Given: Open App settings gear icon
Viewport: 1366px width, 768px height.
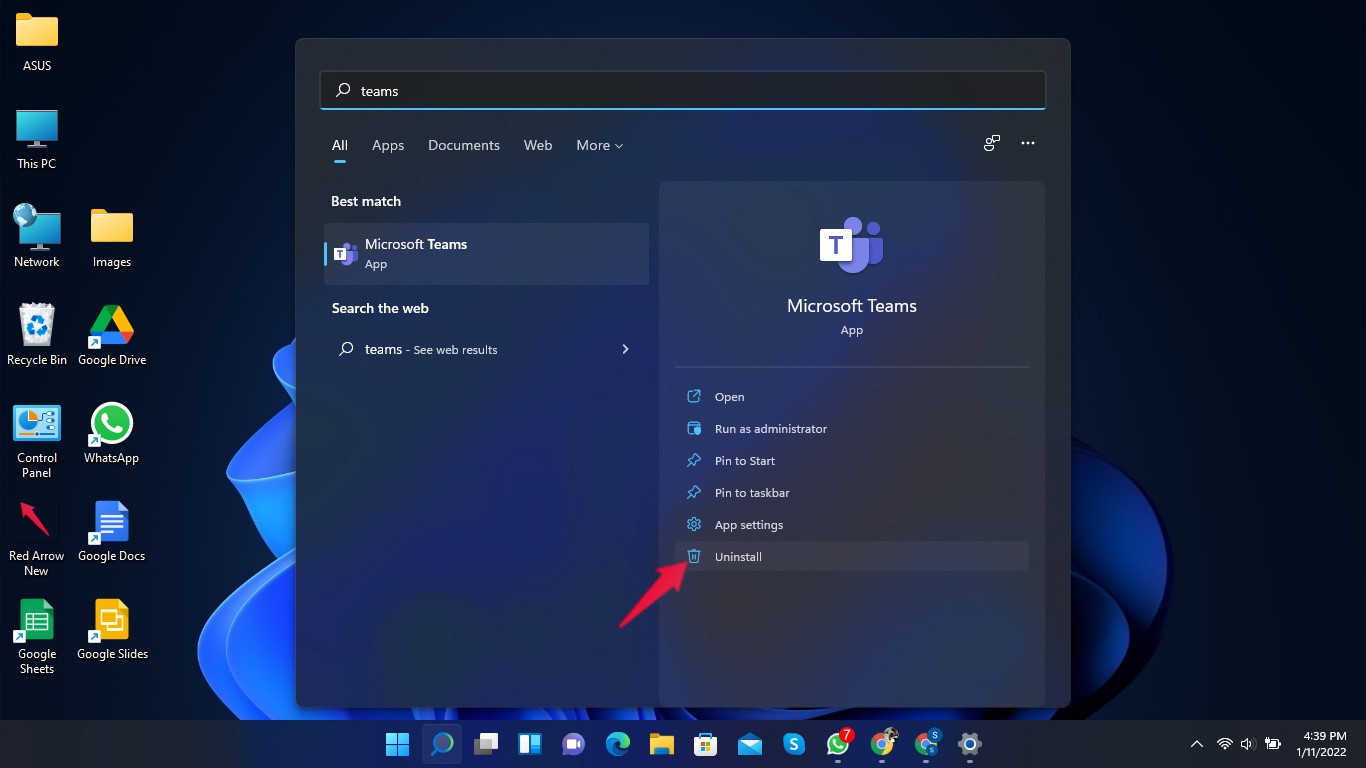Looking at the screenshot, I should point(694,525).
